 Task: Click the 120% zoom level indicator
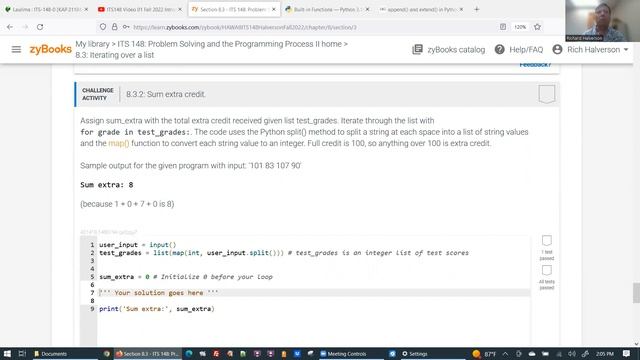520,27
